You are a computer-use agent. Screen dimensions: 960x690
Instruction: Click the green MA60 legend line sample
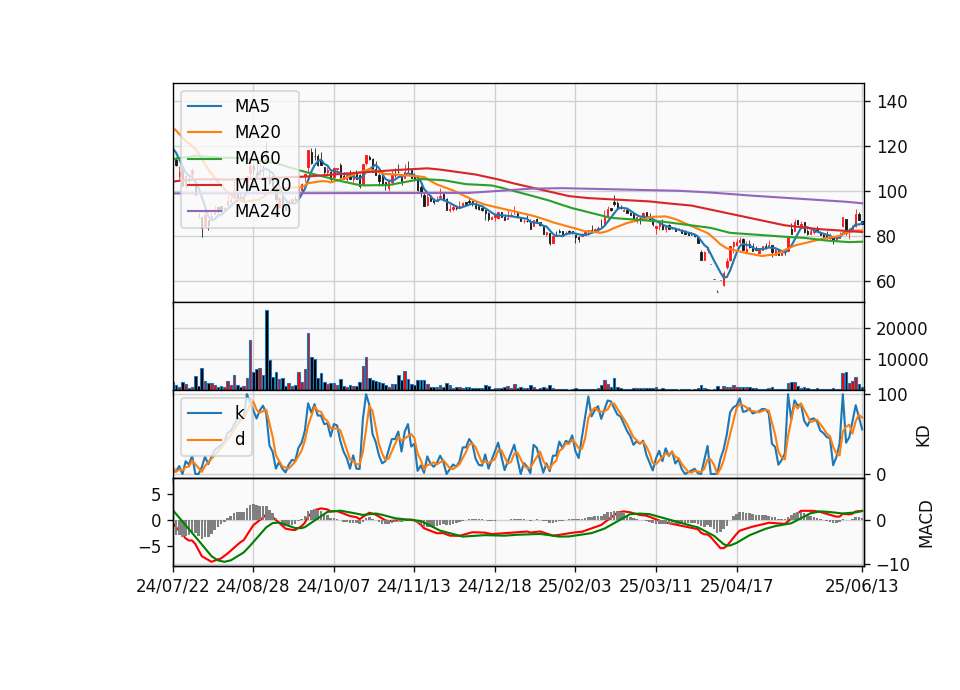coord(204,158)
